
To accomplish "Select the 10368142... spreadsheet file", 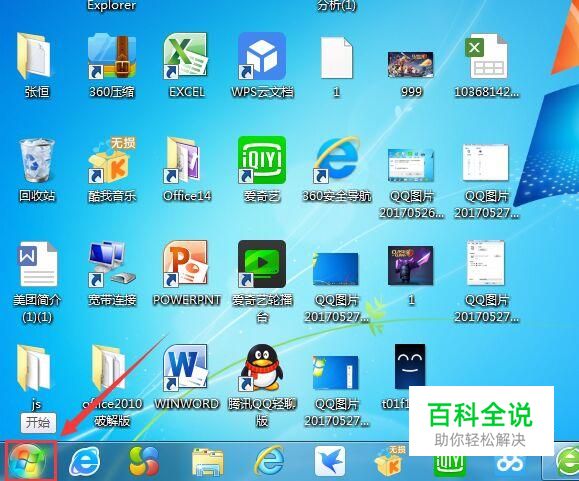I will [486, 56].
